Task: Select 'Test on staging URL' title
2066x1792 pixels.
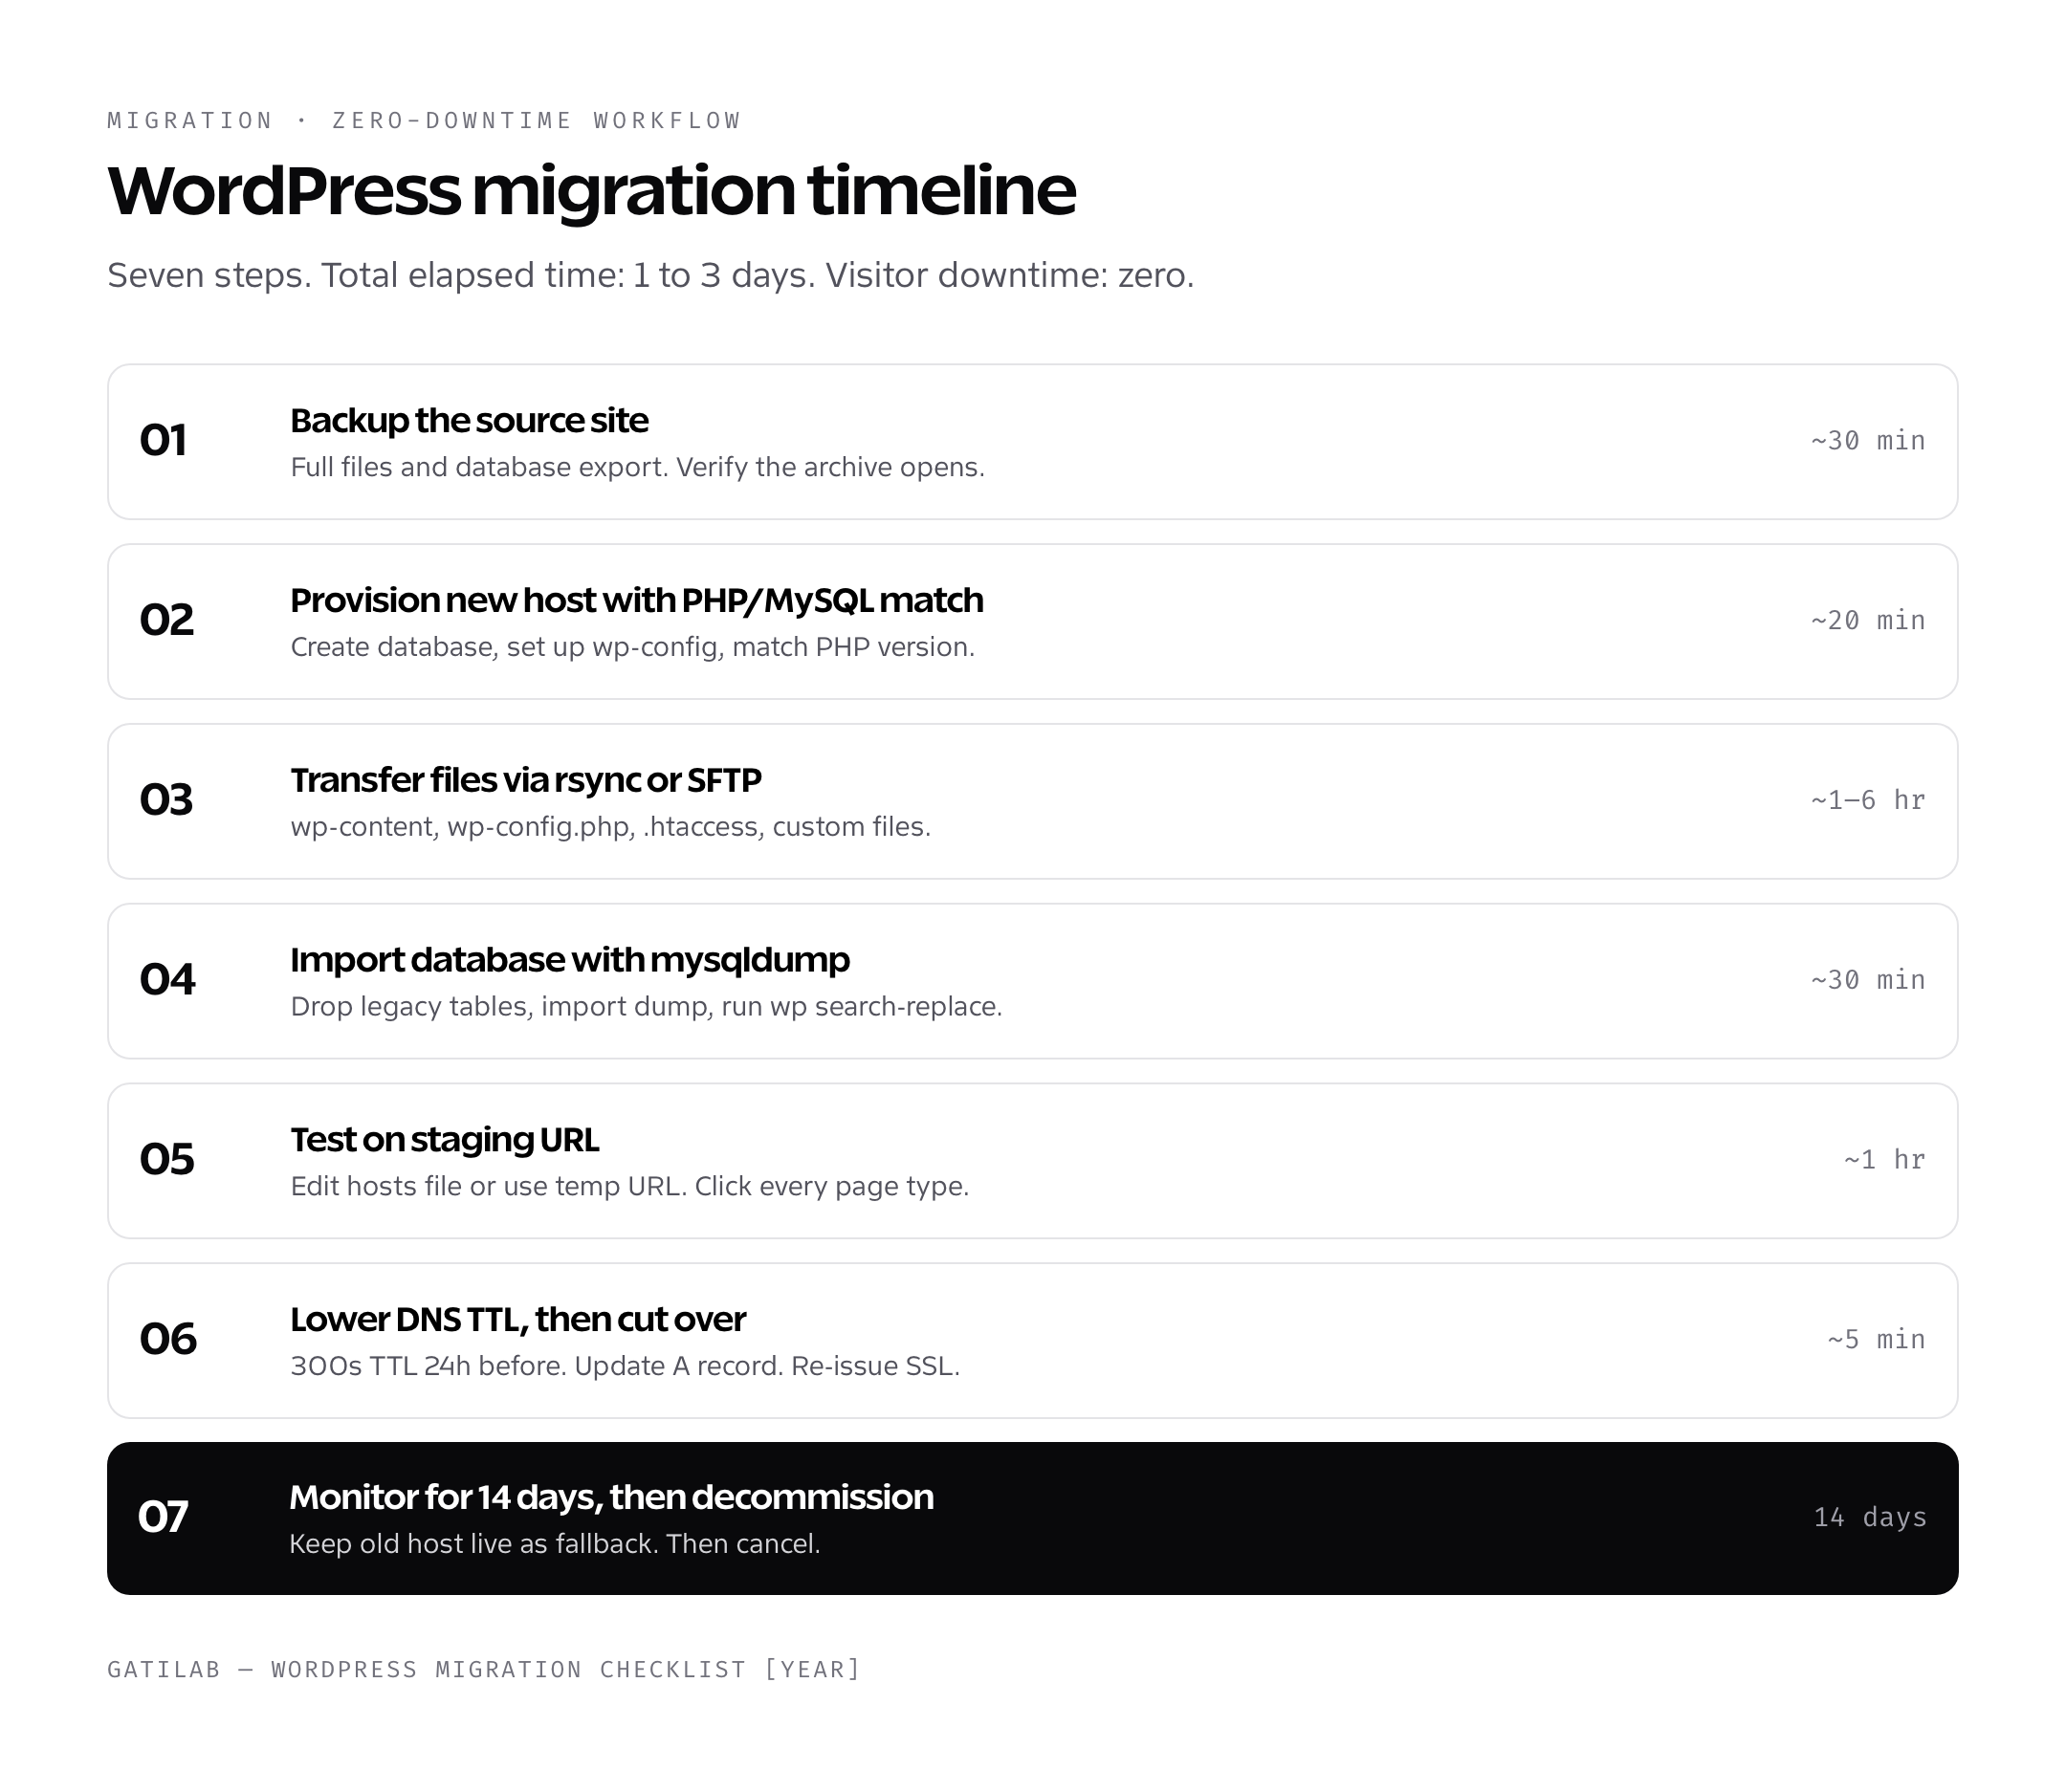Action: click(445, 1140)
